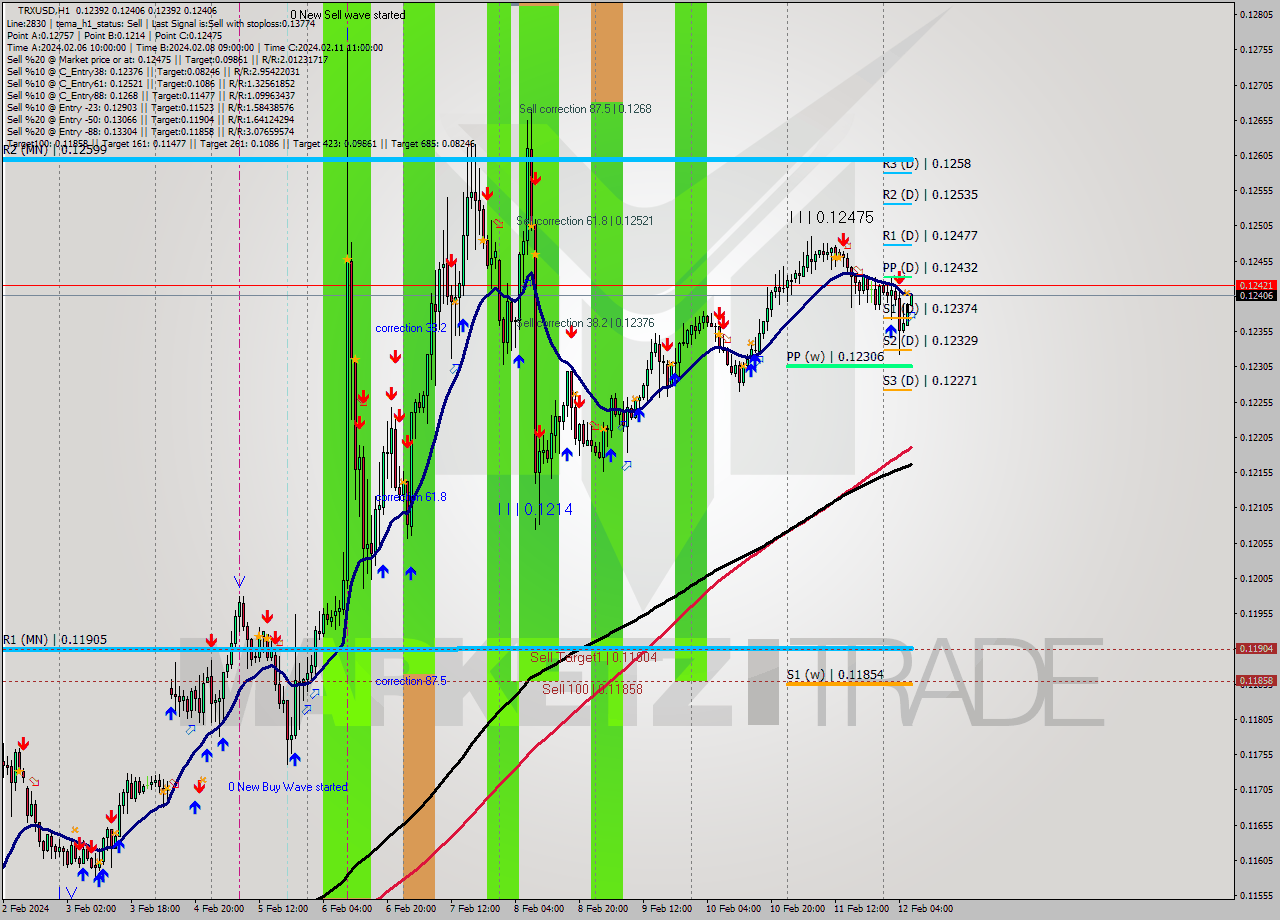This screenshot has height=920, width=1280.
Task: Click the 'Target100: 0.11858' targets line
Action: (240, 143)
